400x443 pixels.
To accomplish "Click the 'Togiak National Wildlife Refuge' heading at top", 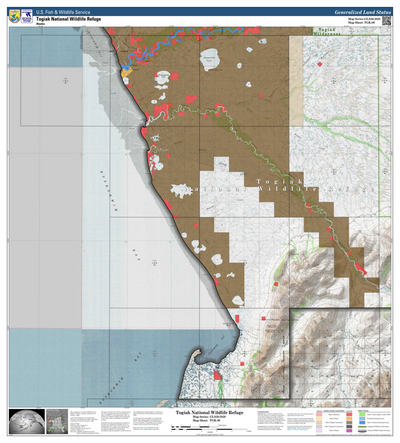I will [69, 19].
